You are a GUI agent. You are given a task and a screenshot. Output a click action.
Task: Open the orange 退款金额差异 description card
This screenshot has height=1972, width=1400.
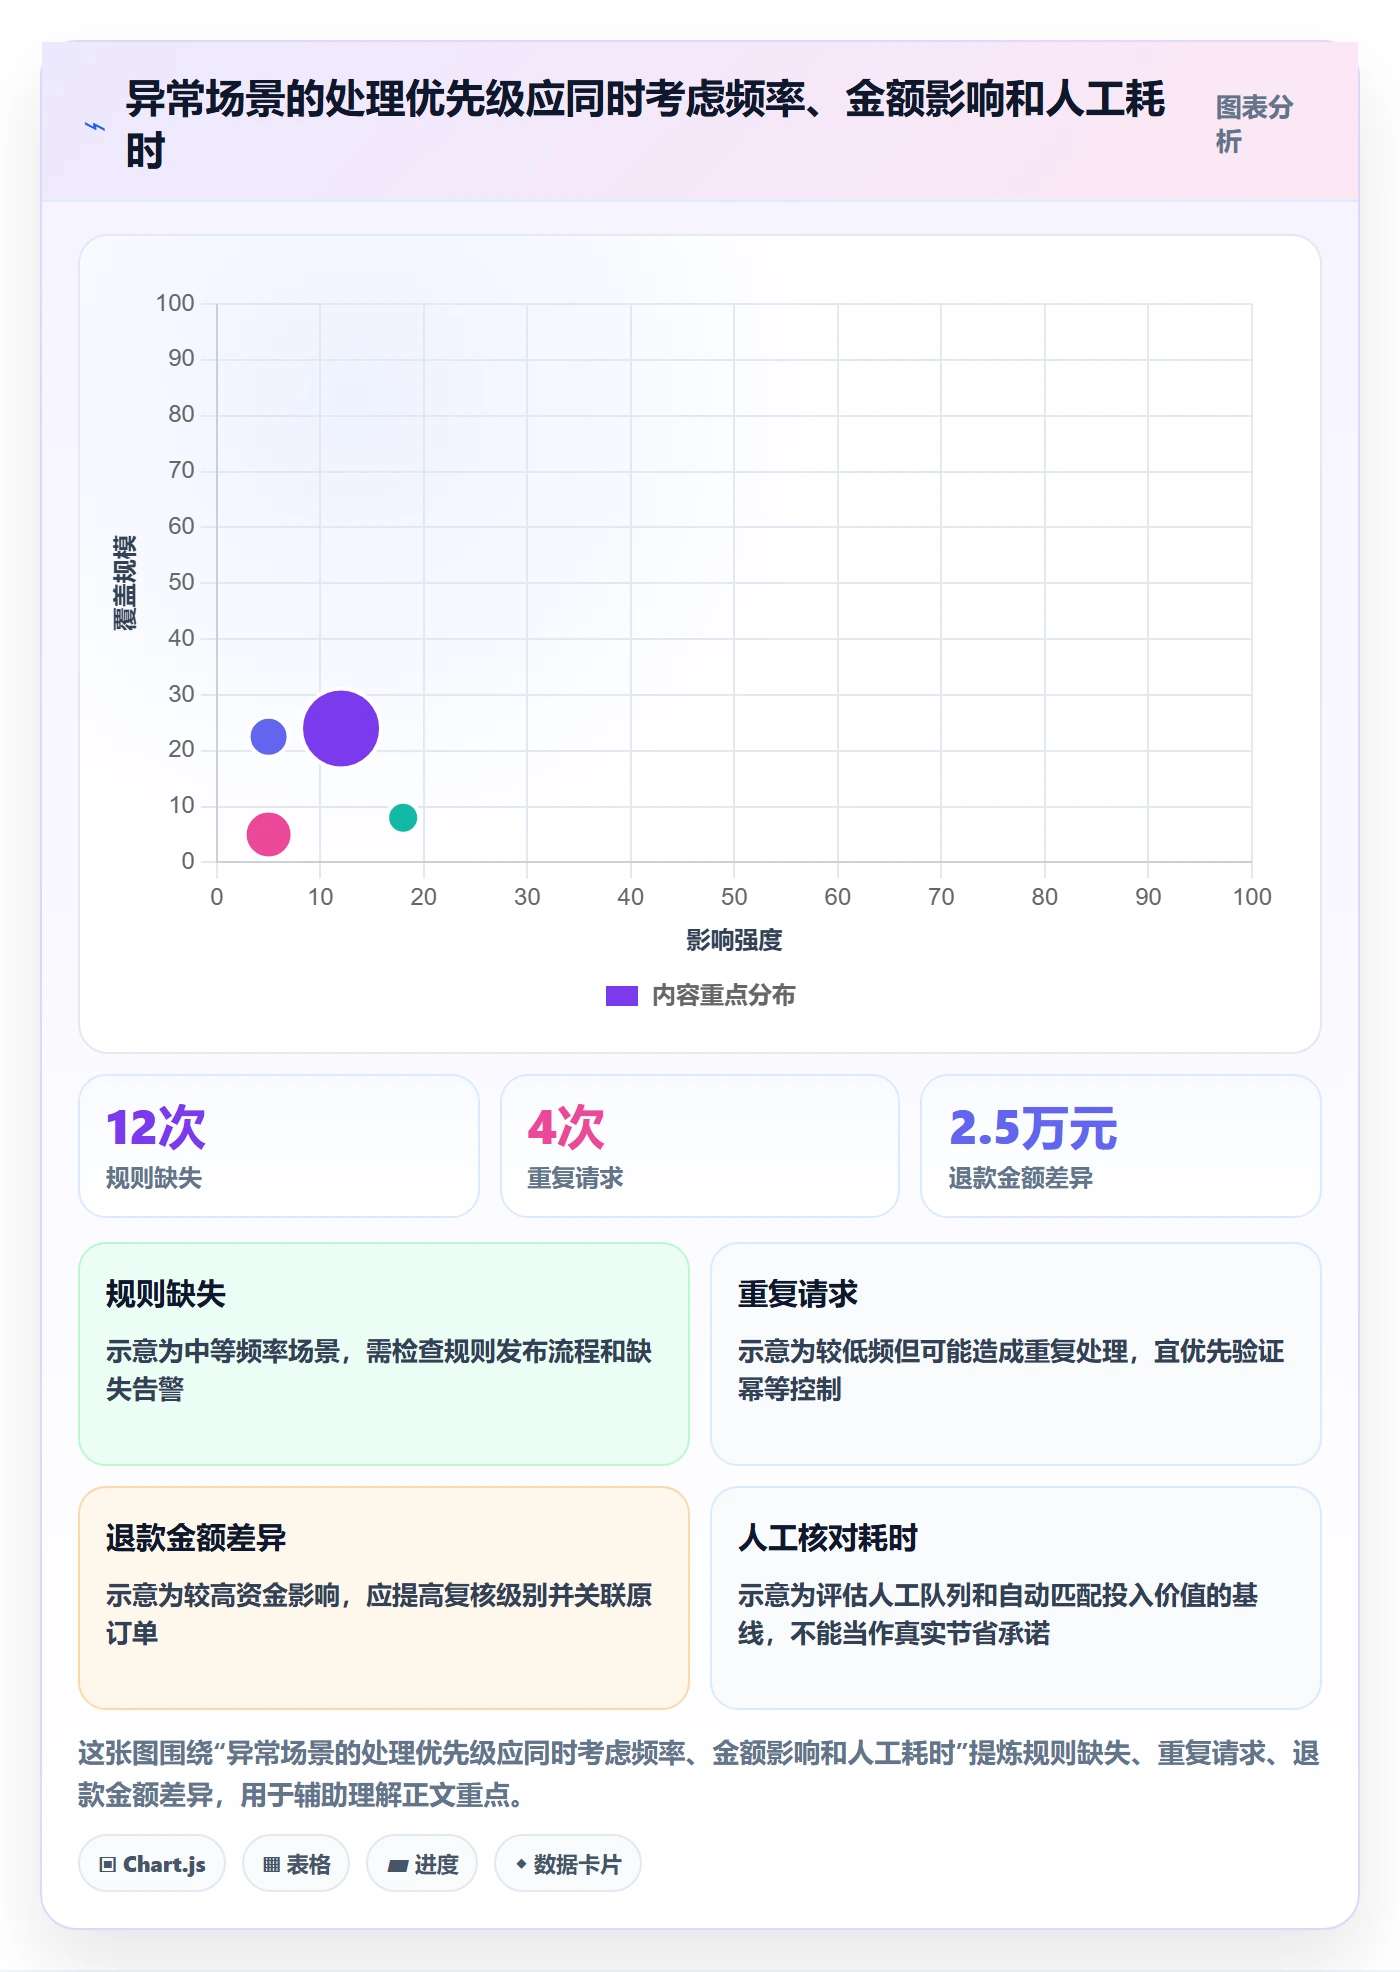tap(384, 1598)
